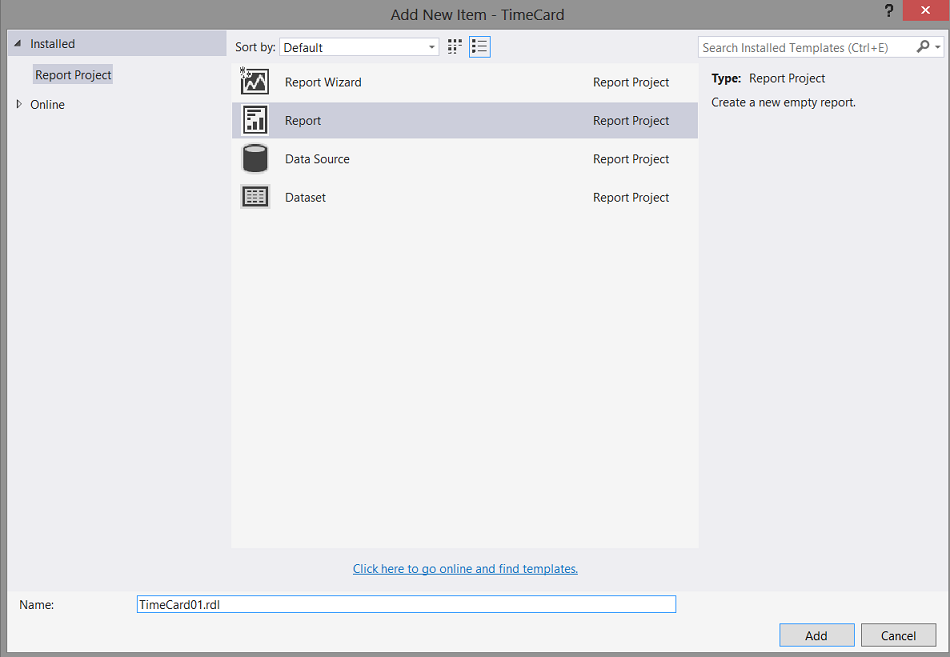Focus the Name field TimeCard01.rdl

[406, 604]
